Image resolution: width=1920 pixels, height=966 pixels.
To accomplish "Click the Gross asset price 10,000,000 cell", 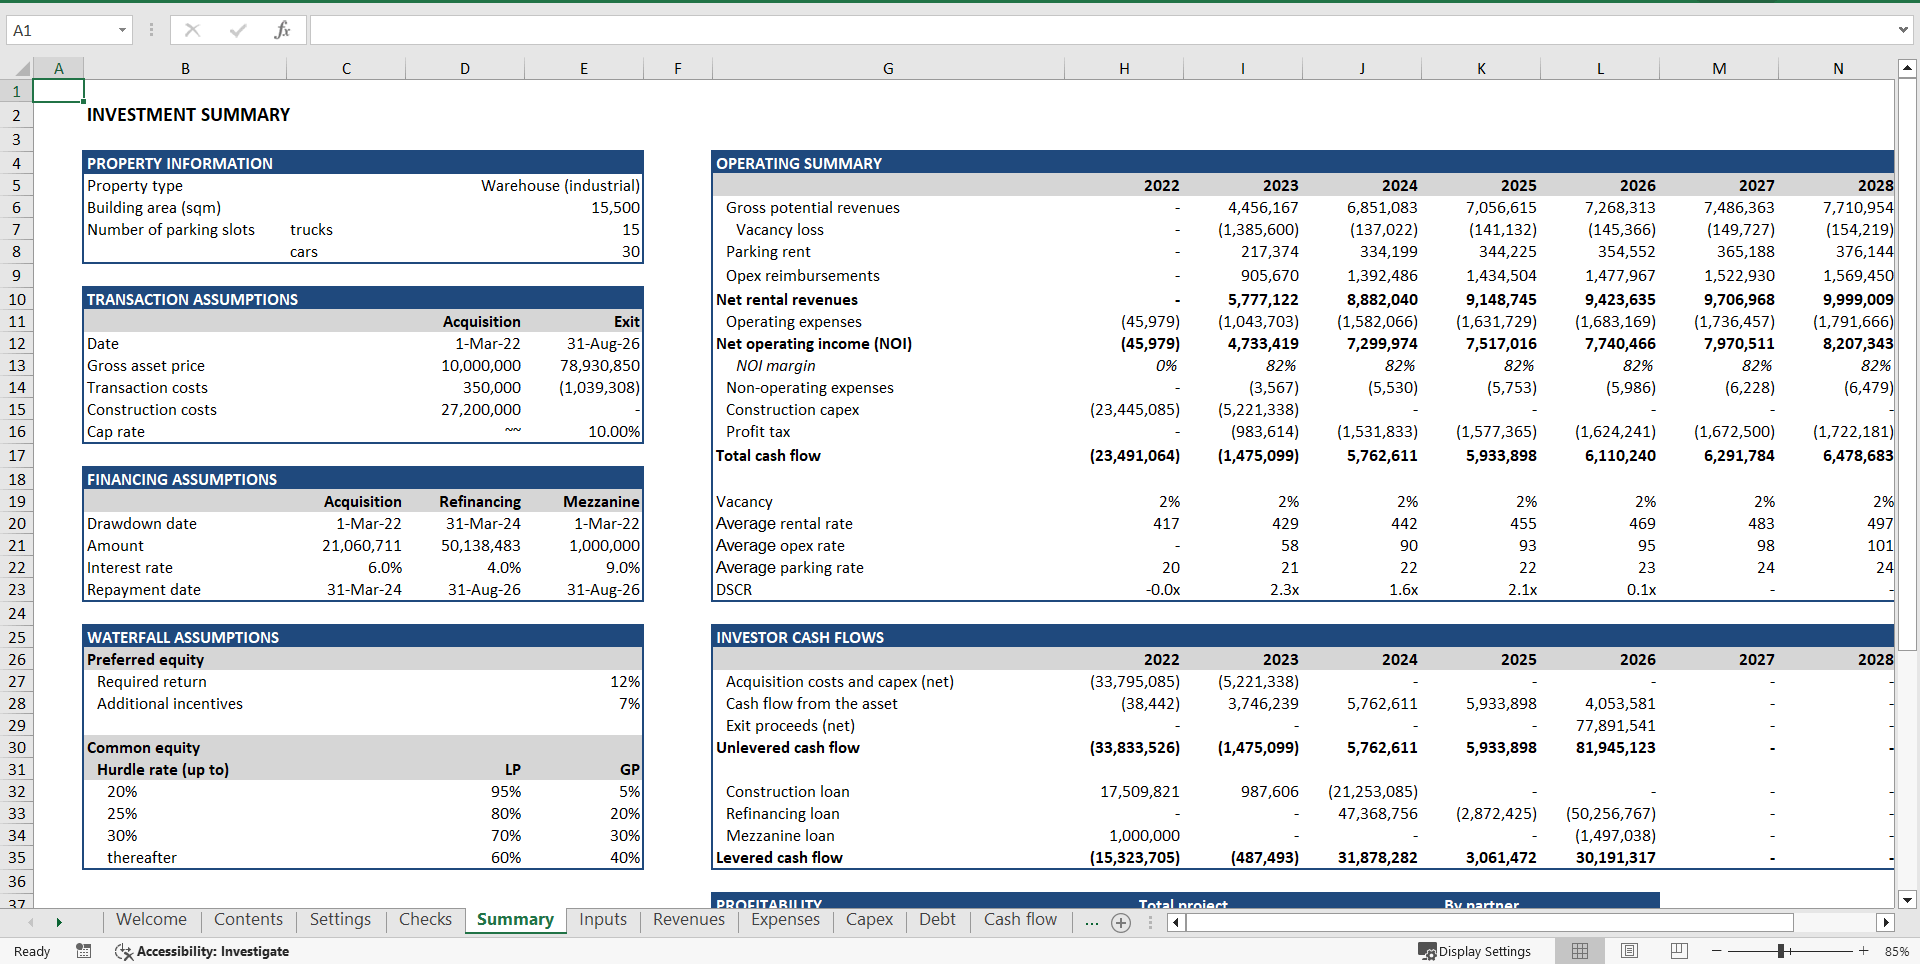I will pos(465,366).
